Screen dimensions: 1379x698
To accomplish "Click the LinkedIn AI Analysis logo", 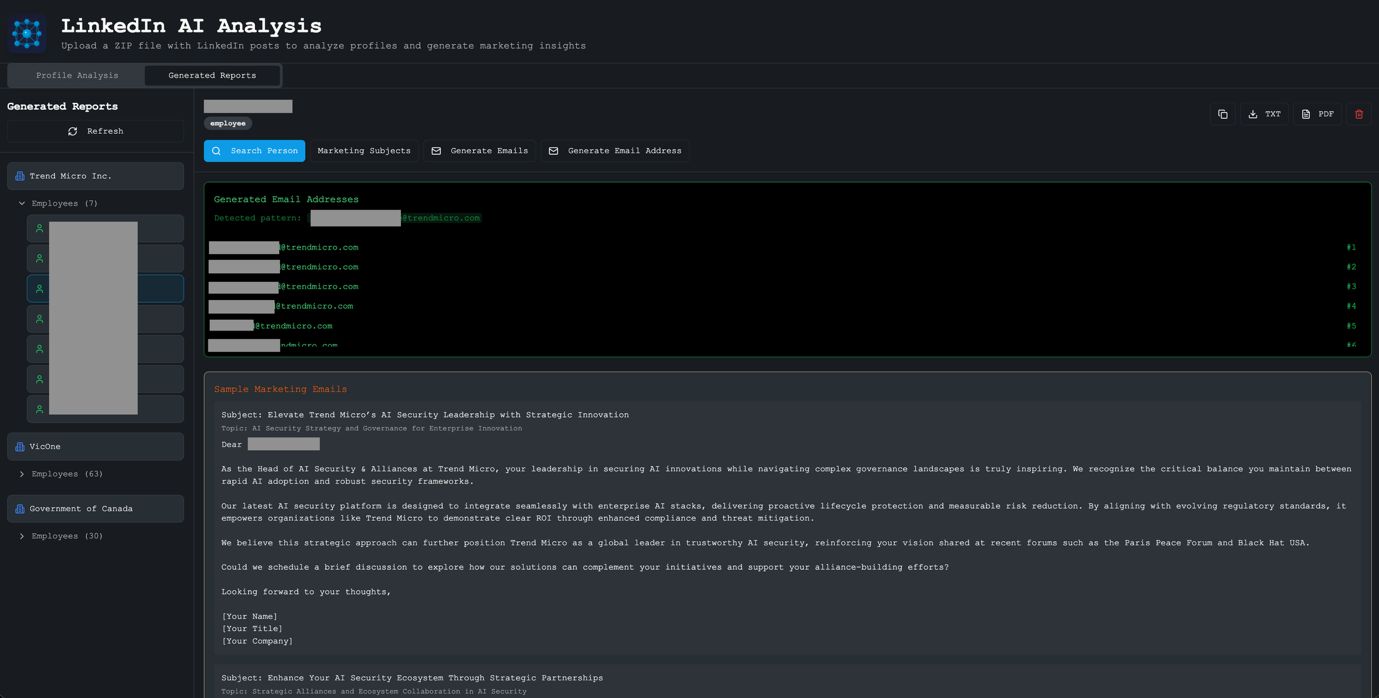I will point(27,33).
